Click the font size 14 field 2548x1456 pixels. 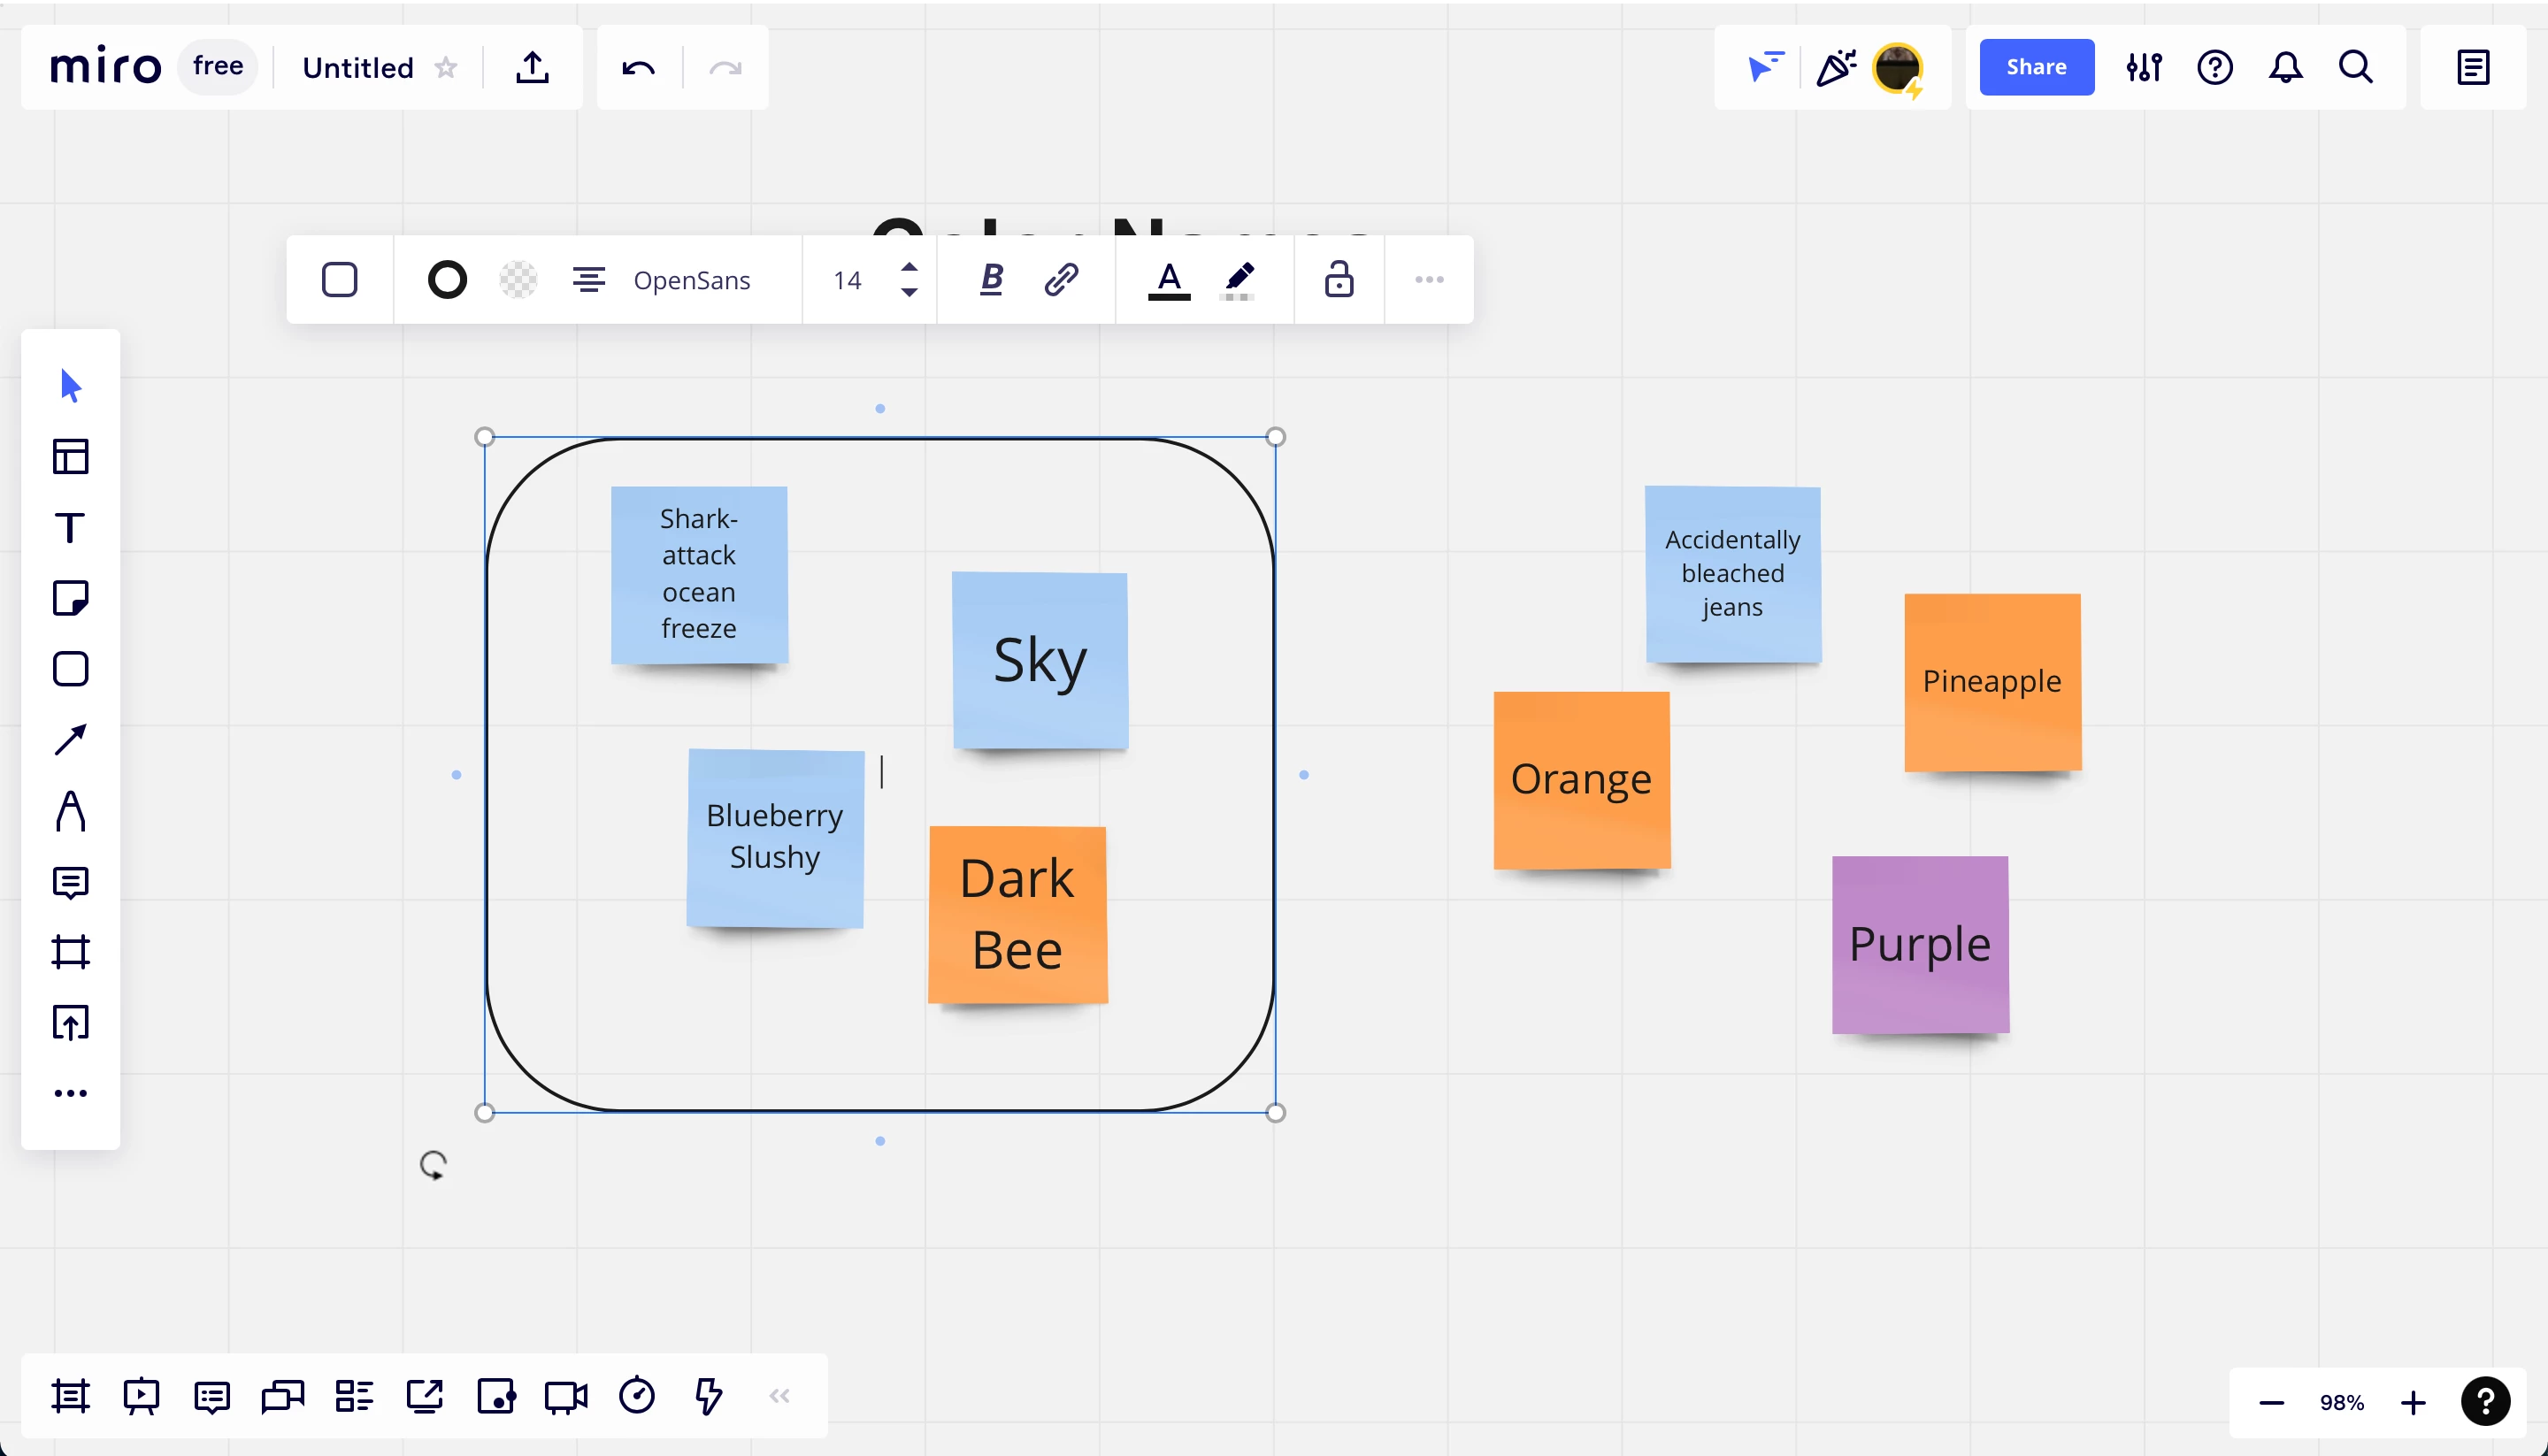click(x=847, y=280)
